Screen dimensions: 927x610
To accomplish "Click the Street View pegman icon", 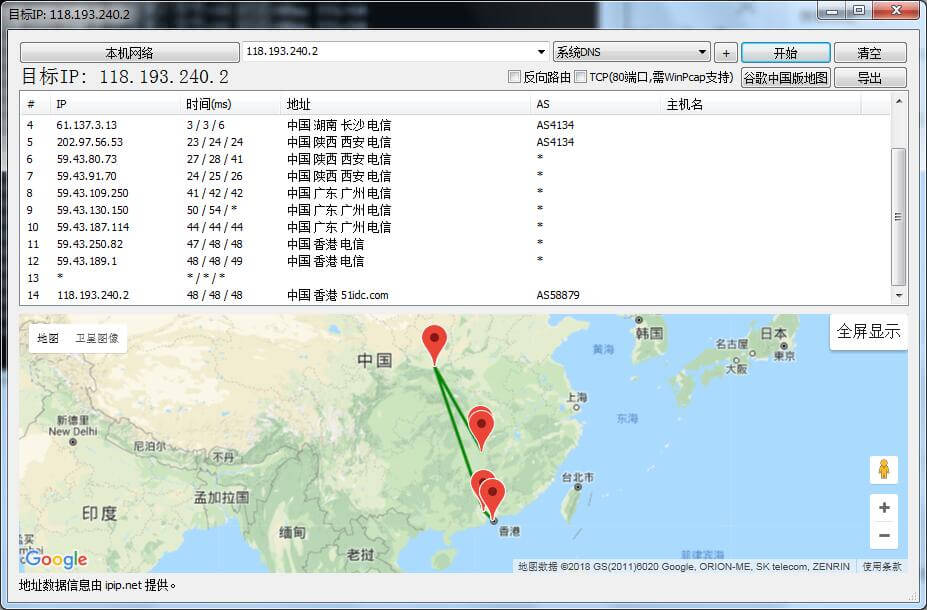I will pos(884,469).
